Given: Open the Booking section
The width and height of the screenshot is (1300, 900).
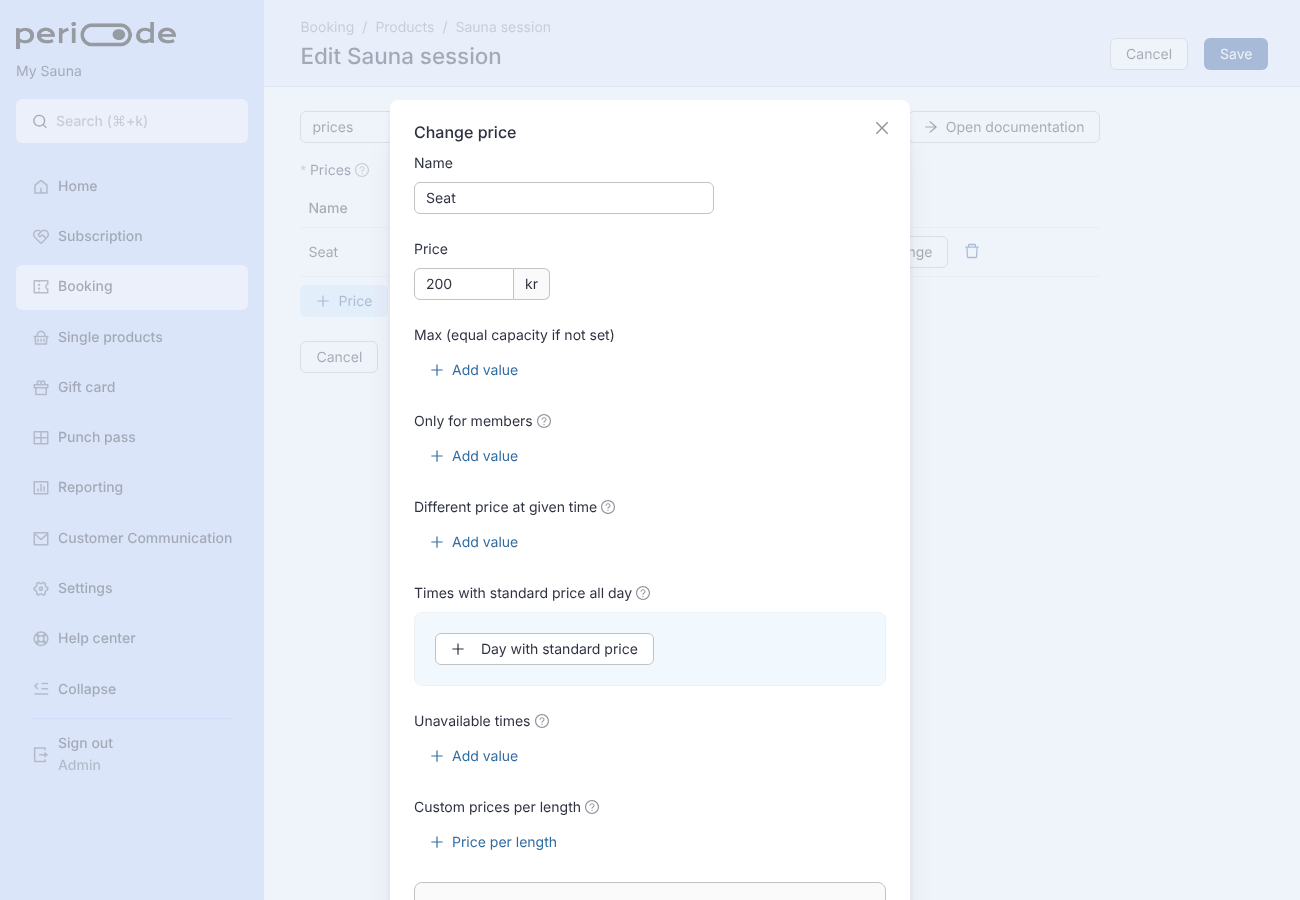Looking at the screenshot, I should 132,287.
